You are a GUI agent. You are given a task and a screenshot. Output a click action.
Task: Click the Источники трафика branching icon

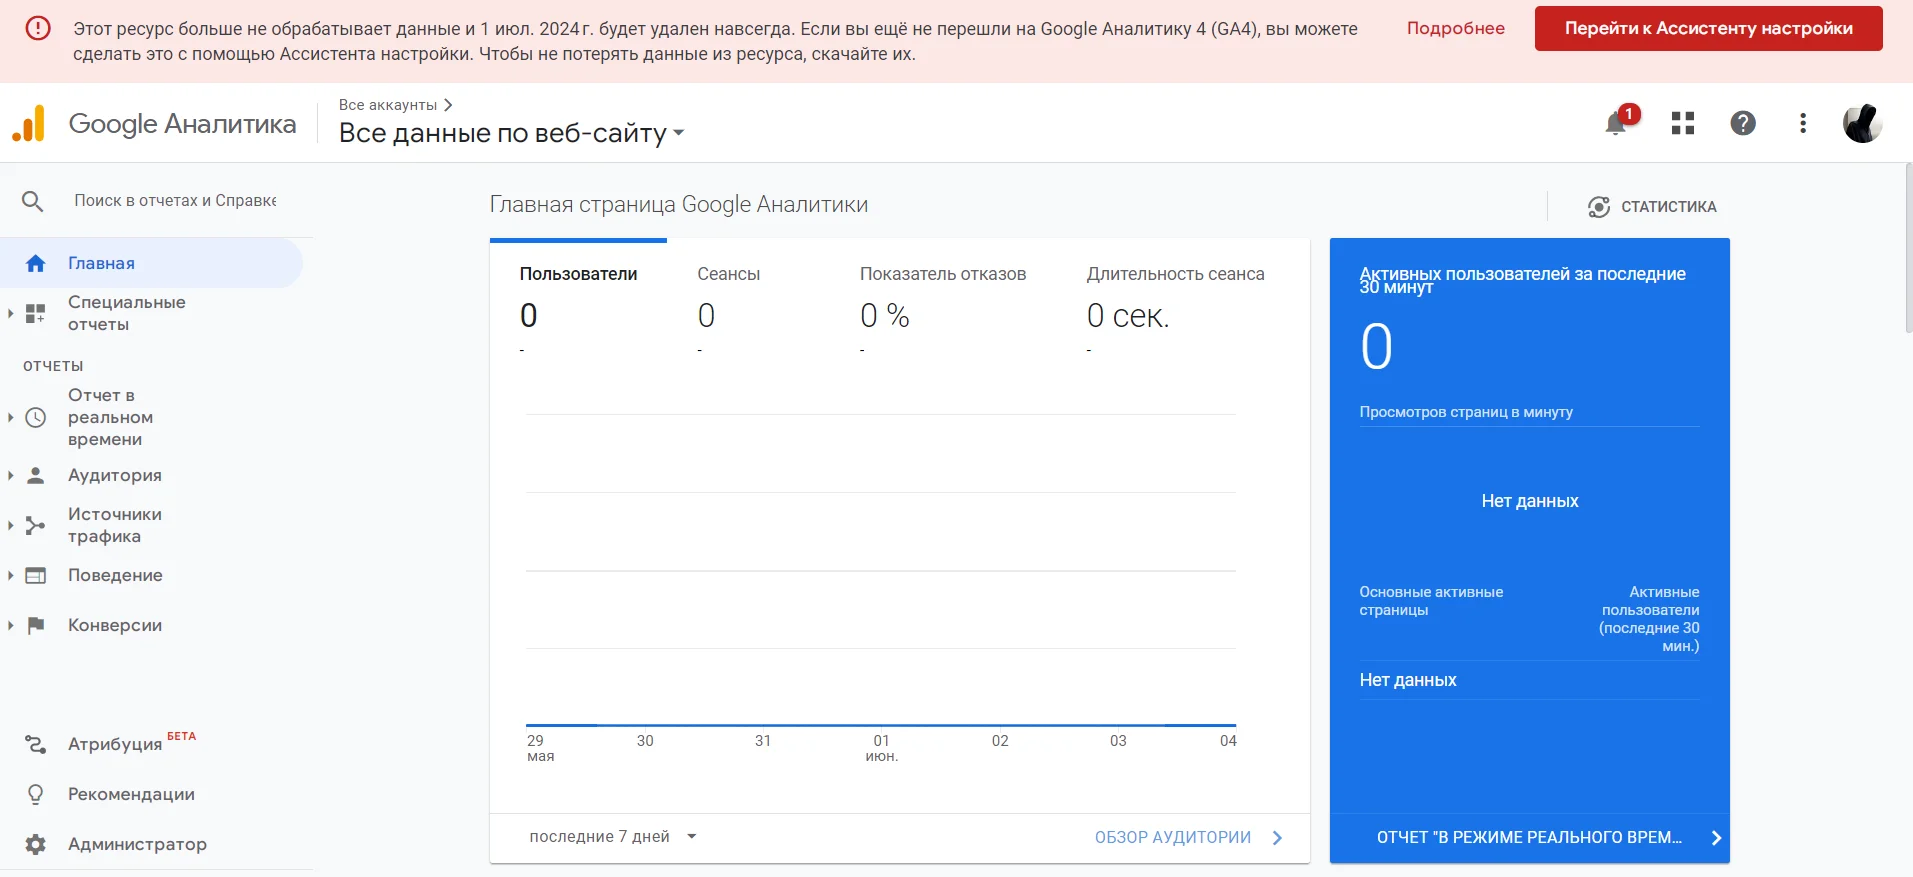pos(36,525)
